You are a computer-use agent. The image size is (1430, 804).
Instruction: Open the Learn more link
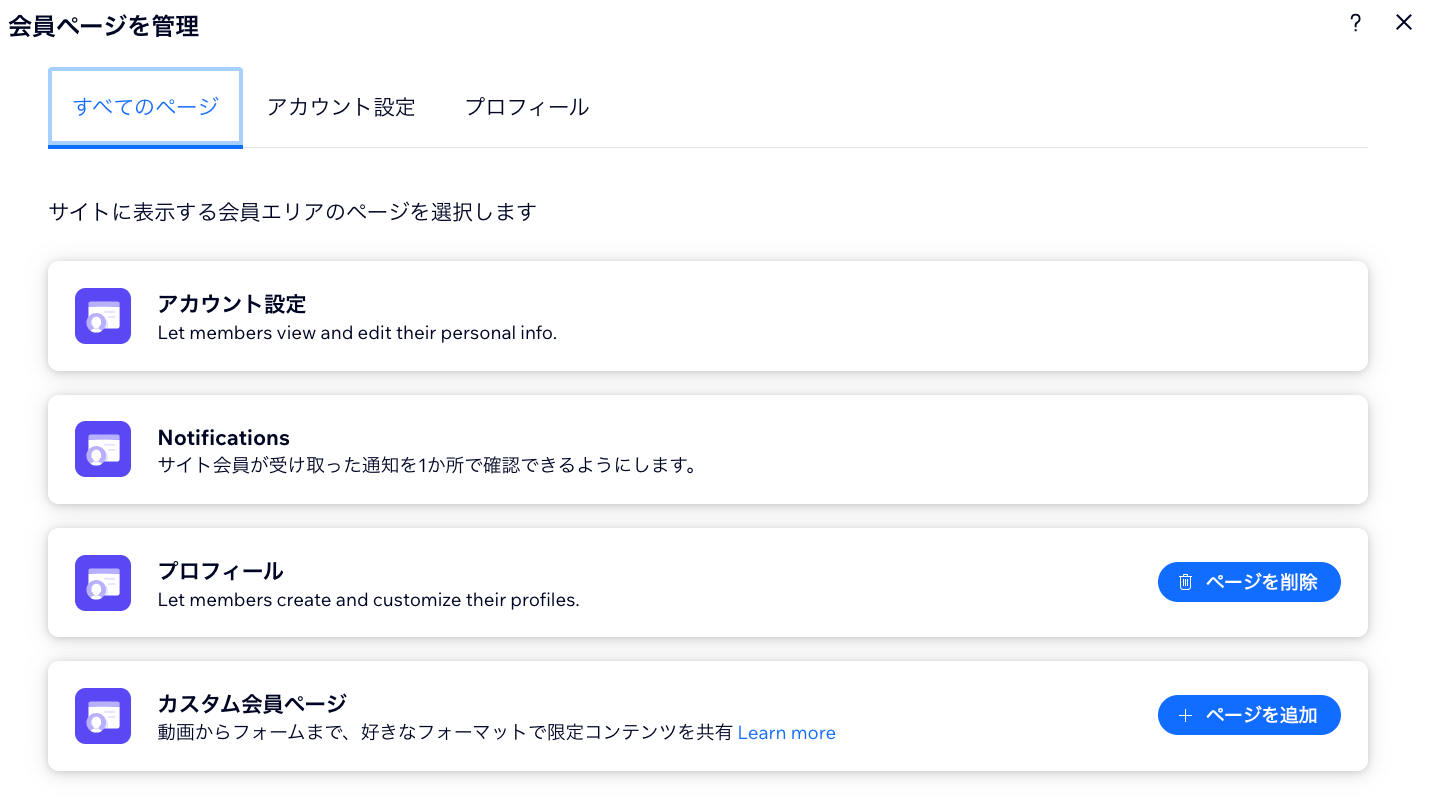pos(786,733)
